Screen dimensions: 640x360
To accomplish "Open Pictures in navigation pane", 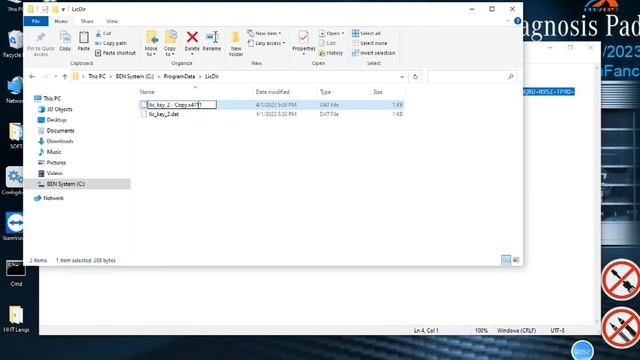I will coord(56,162).
